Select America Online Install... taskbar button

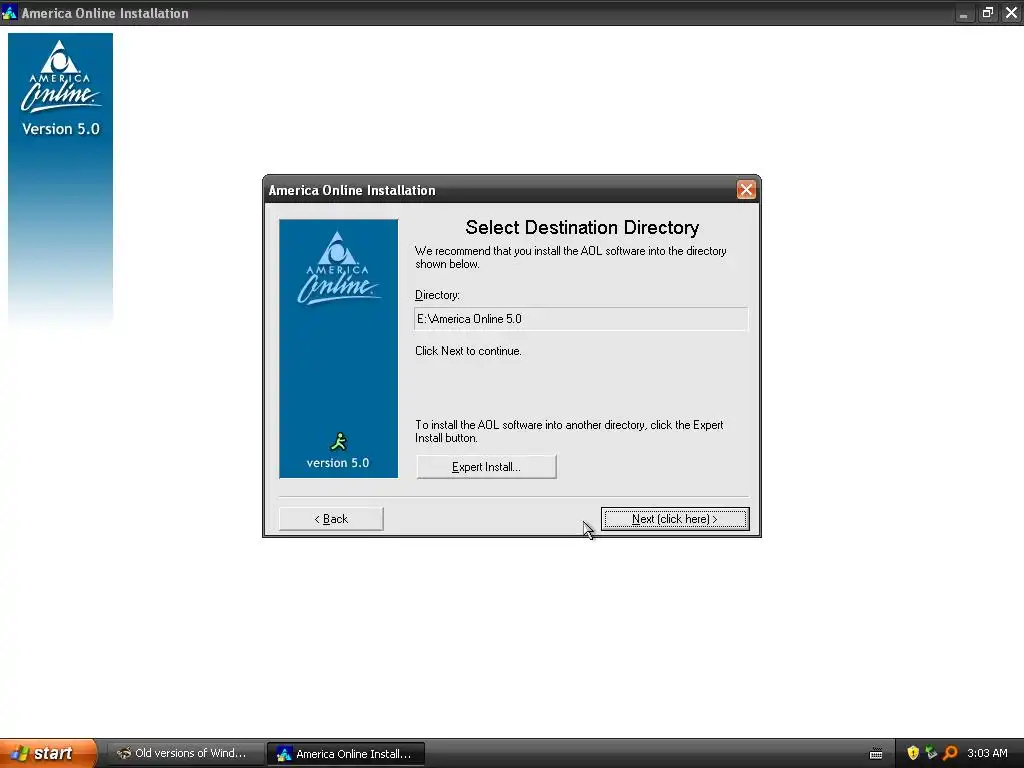346,754
